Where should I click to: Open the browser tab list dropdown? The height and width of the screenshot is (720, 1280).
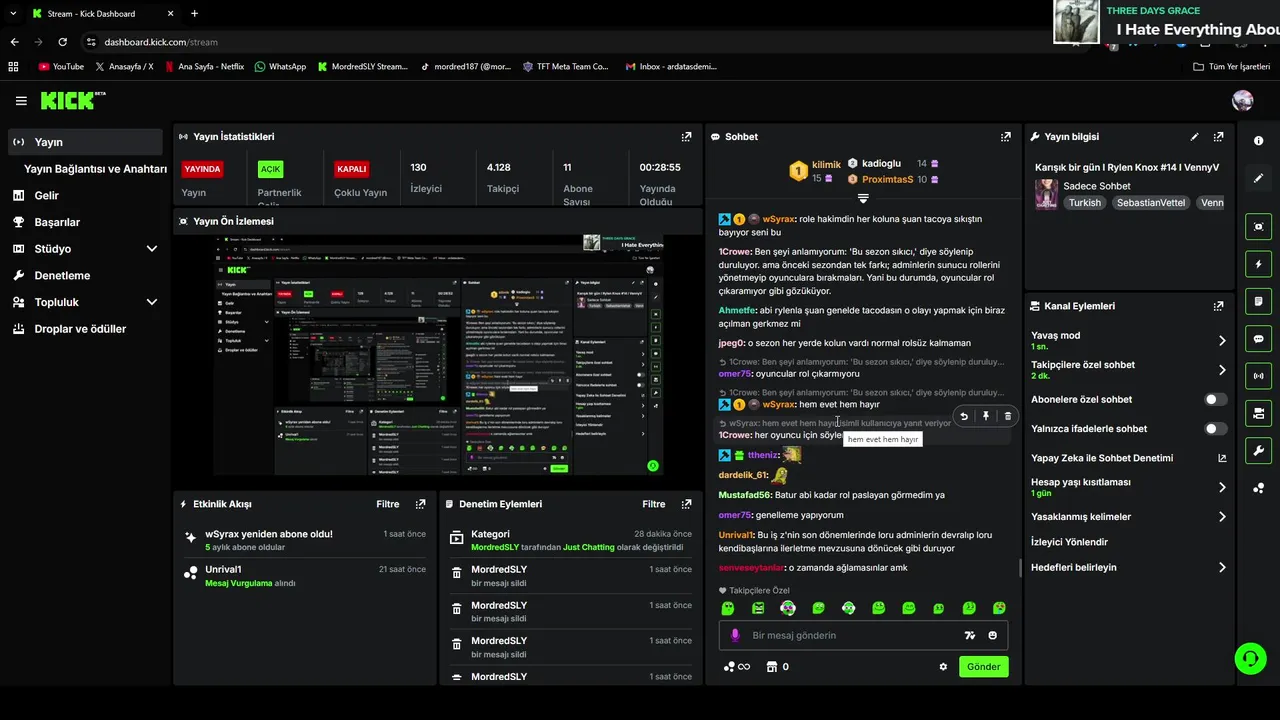click(x=14, y=14)
